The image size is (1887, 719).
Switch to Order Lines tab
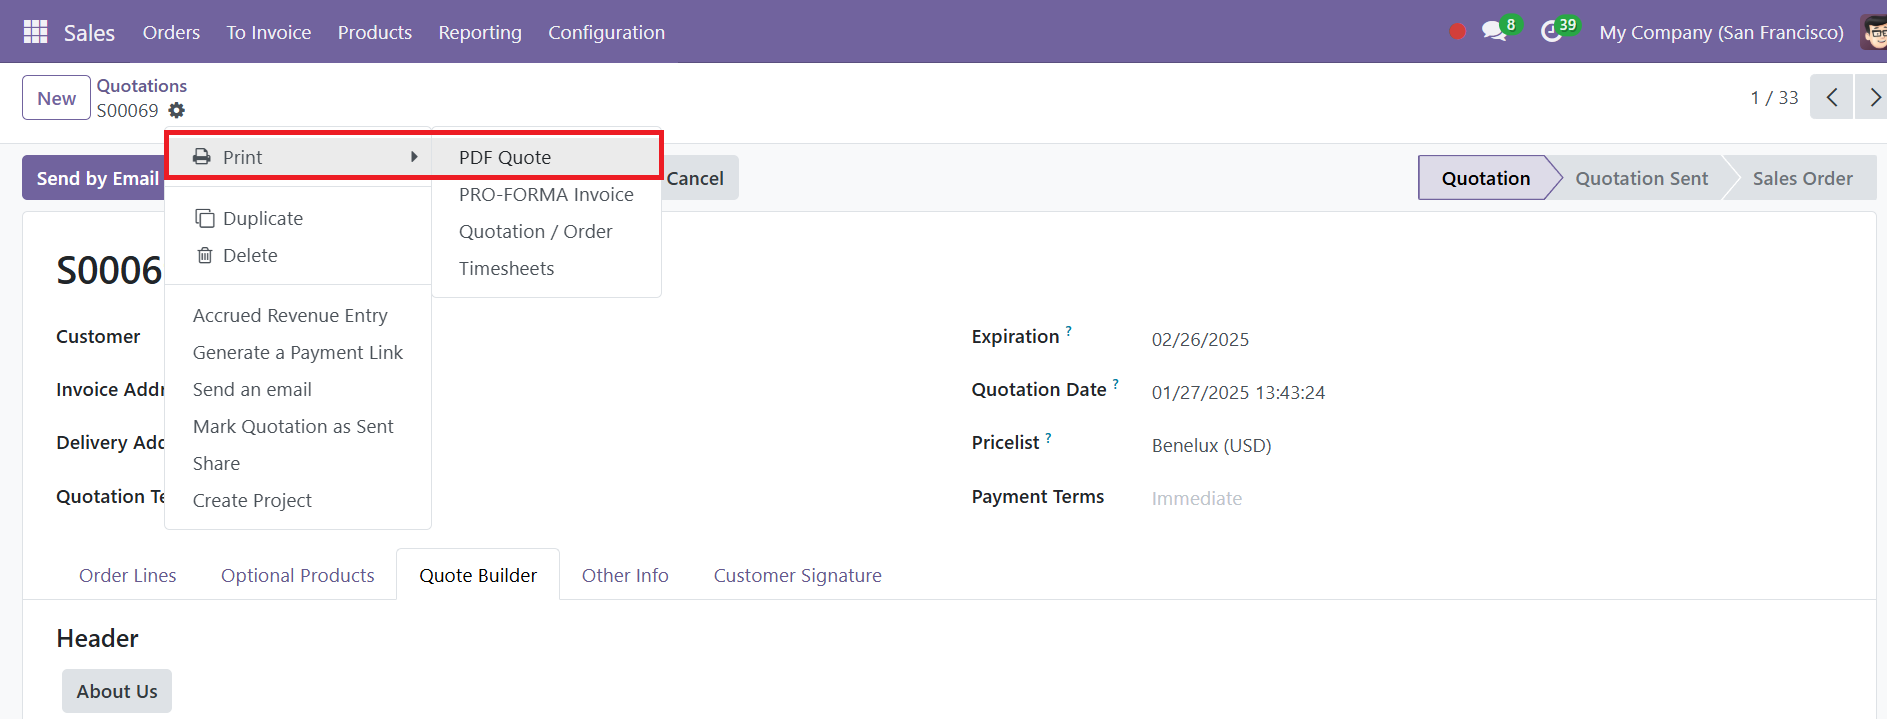click(127, 575)
